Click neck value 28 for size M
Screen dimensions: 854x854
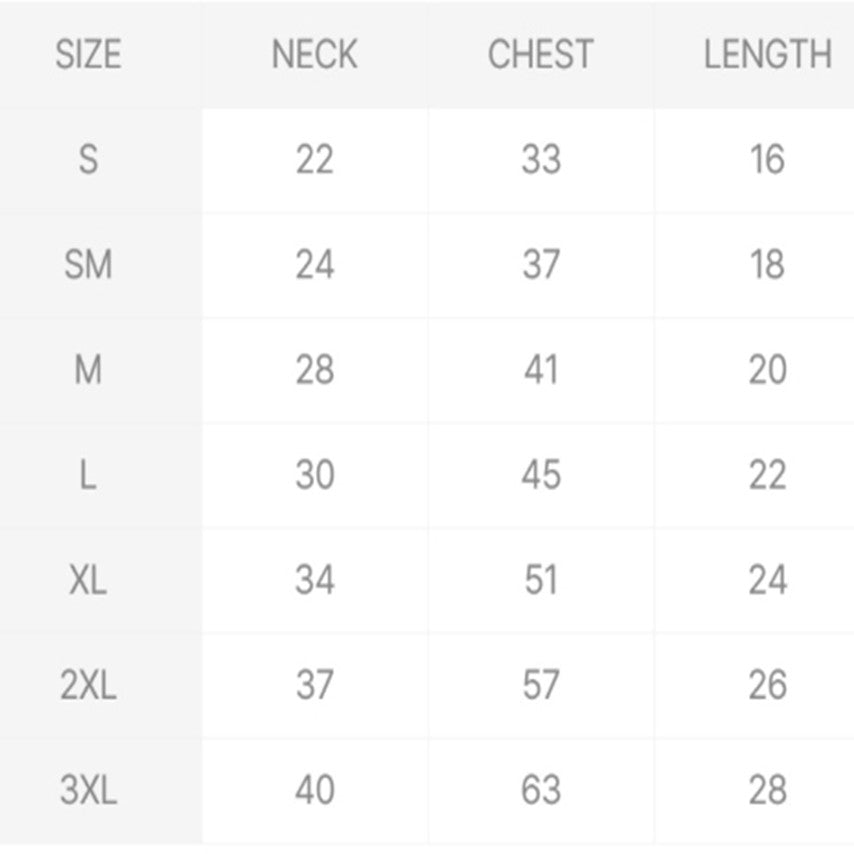[x=315, y=370]
